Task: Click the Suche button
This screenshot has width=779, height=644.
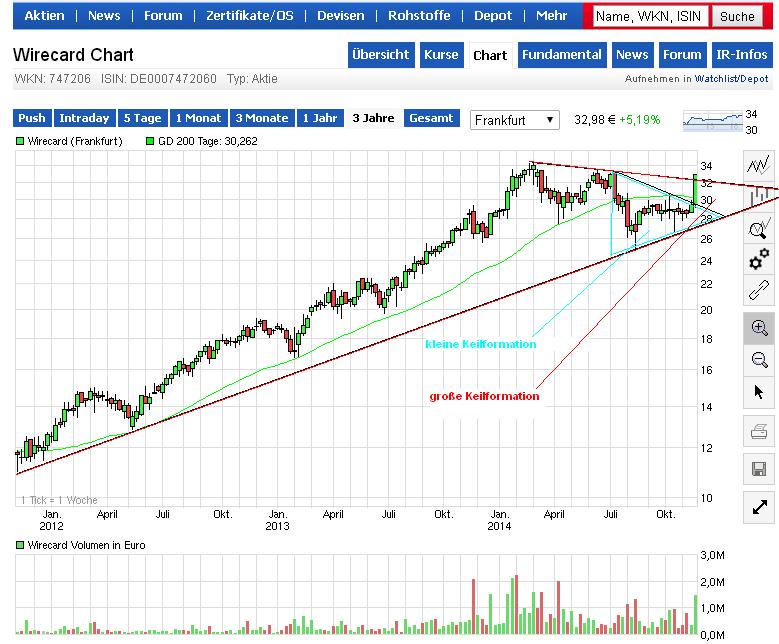Action: pos(737,16)
